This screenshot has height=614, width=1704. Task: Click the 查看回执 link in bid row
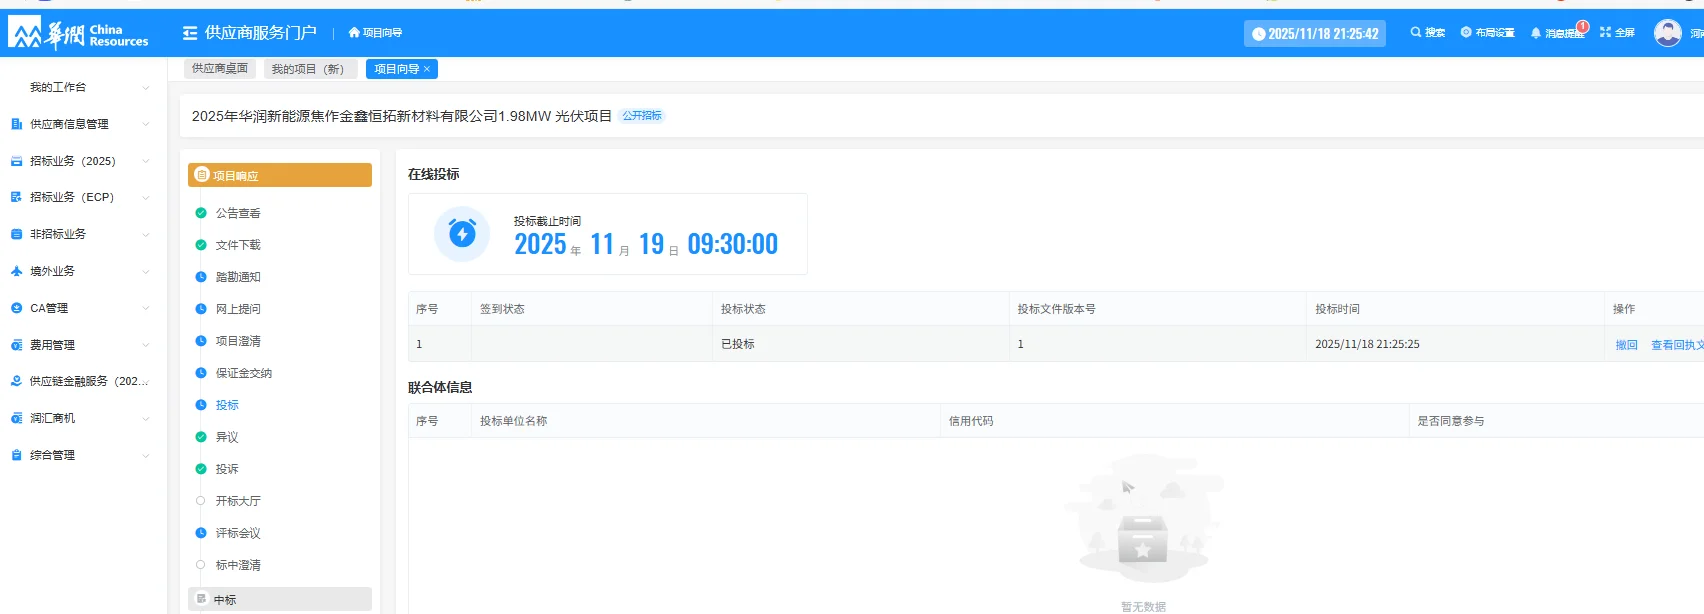pyautogui.click(x=1677, y=345)
